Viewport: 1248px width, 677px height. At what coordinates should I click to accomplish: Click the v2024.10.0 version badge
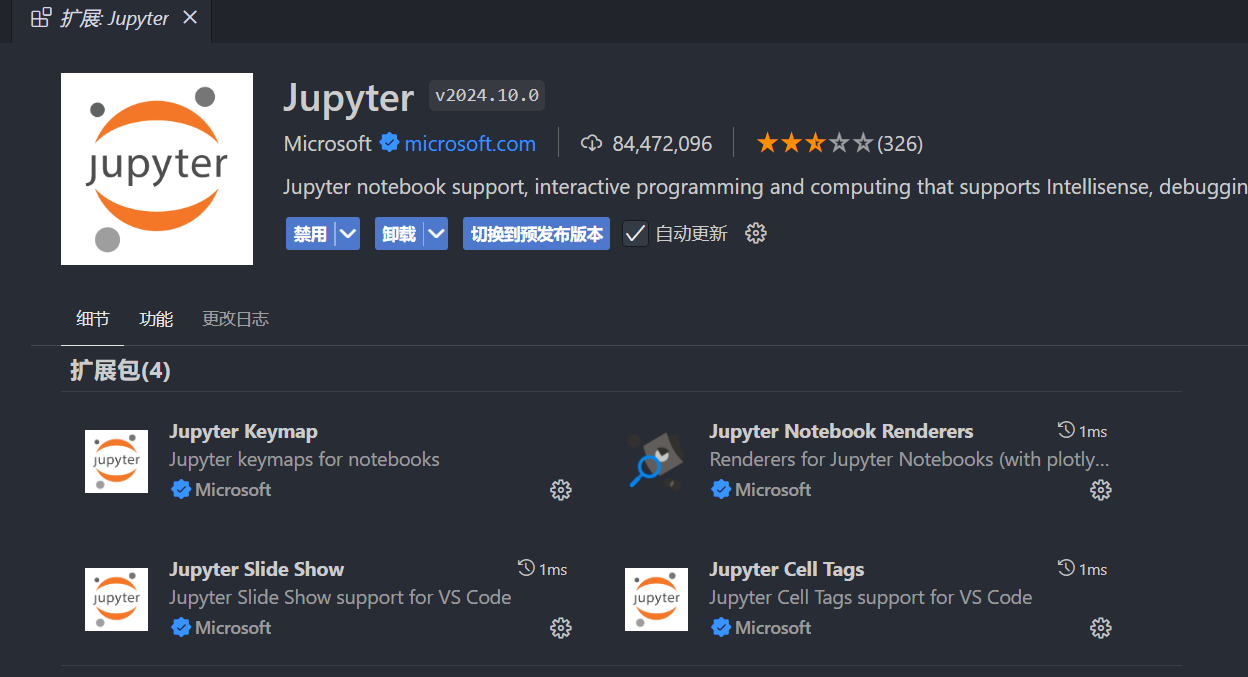(487, 96)
